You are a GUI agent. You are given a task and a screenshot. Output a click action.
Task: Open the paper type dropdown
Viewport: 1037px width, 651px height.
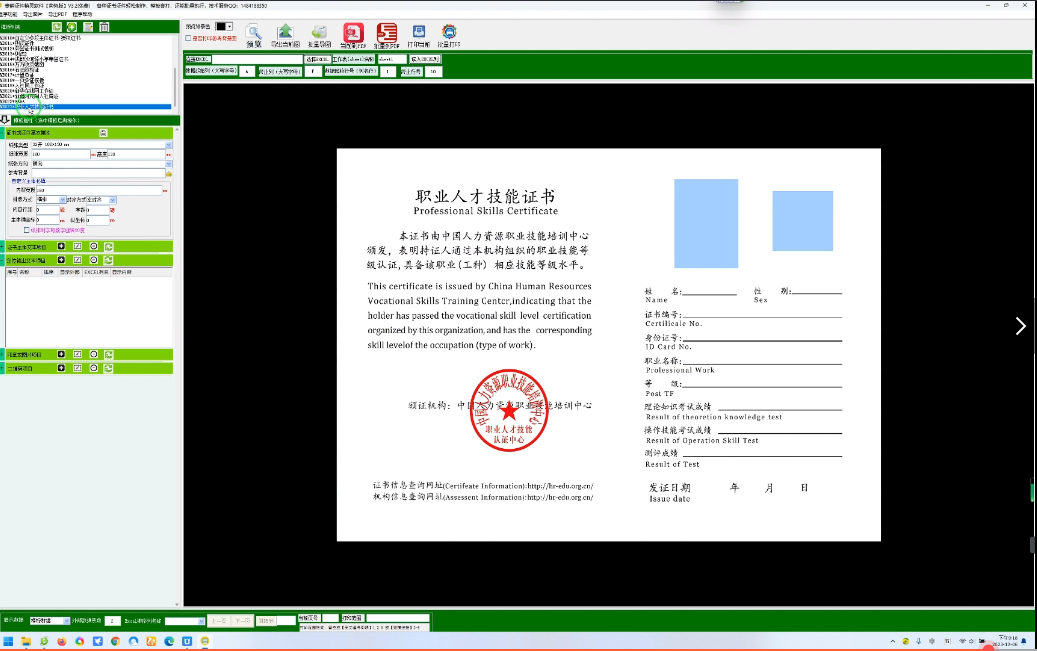(x=169, y=145)
